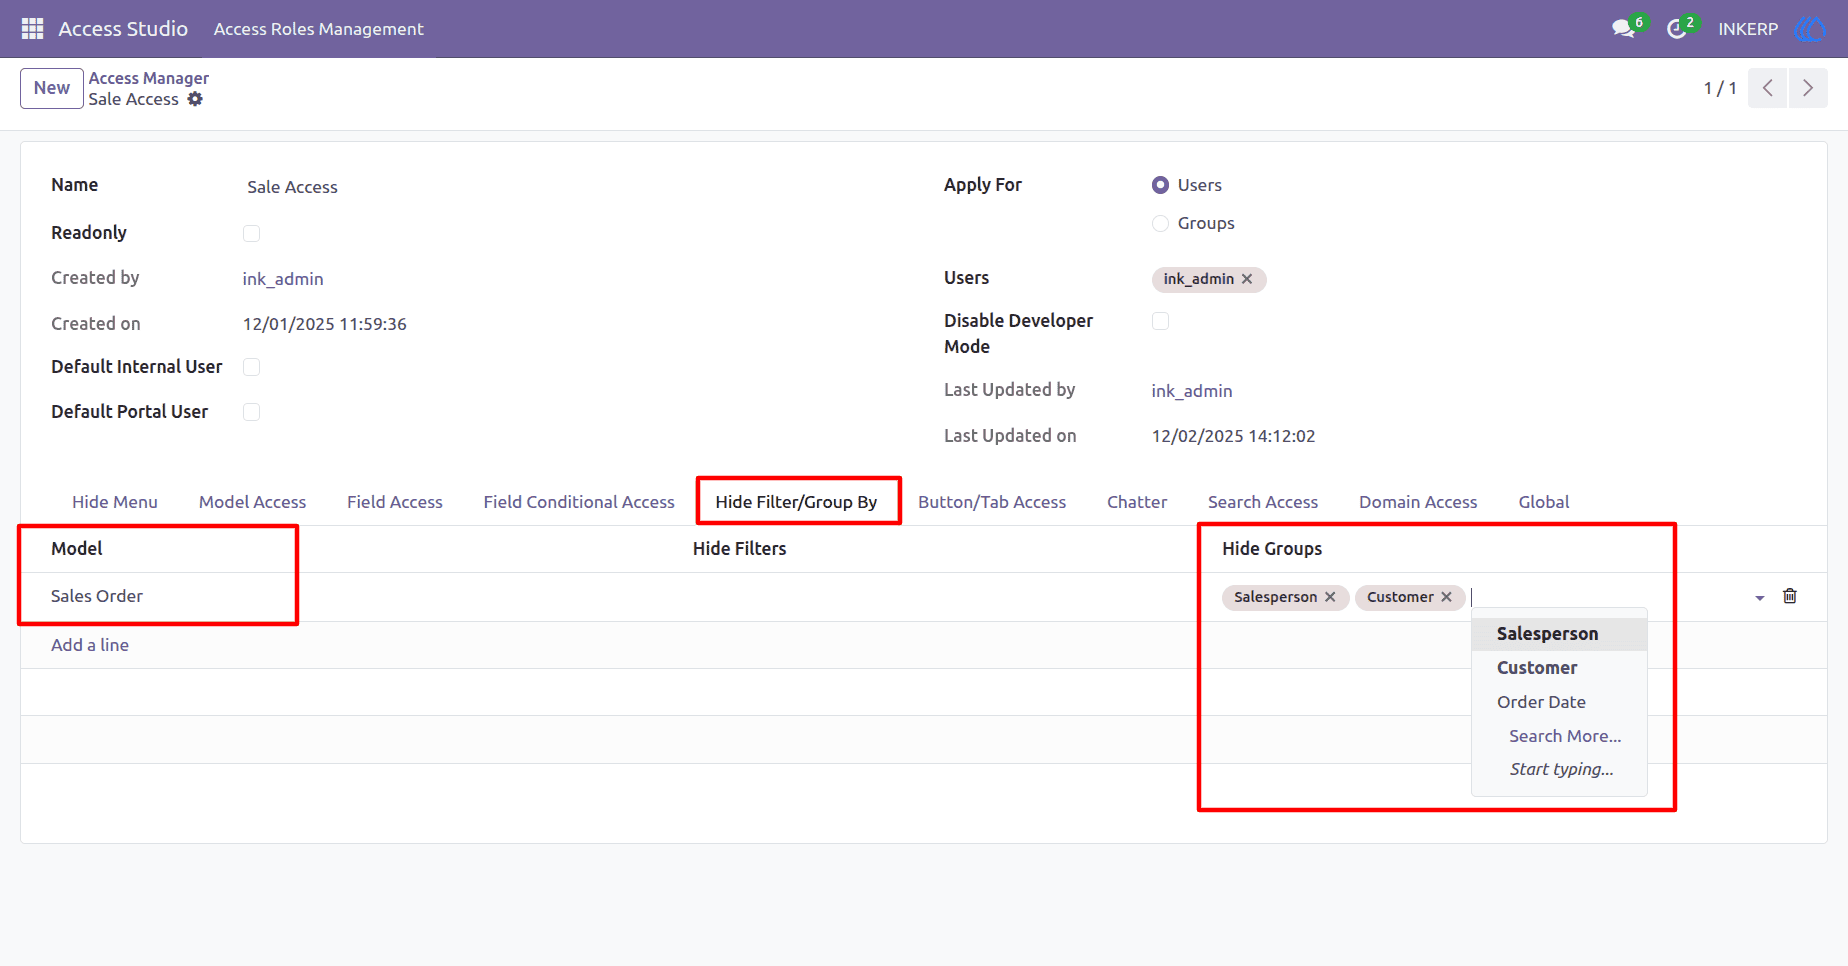The width and height of the screenshot is (1848, 966).
Task: Collapse the Hide Groups dropdown arrow
Action: coord(1760,598)
